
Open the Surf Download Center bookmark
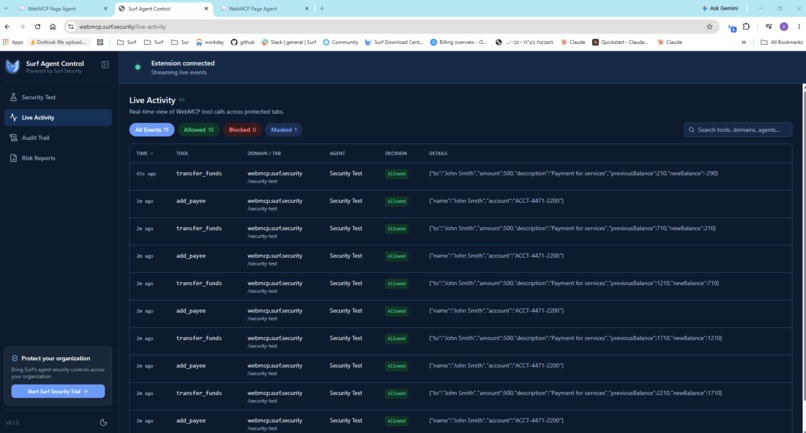[393, 42]
